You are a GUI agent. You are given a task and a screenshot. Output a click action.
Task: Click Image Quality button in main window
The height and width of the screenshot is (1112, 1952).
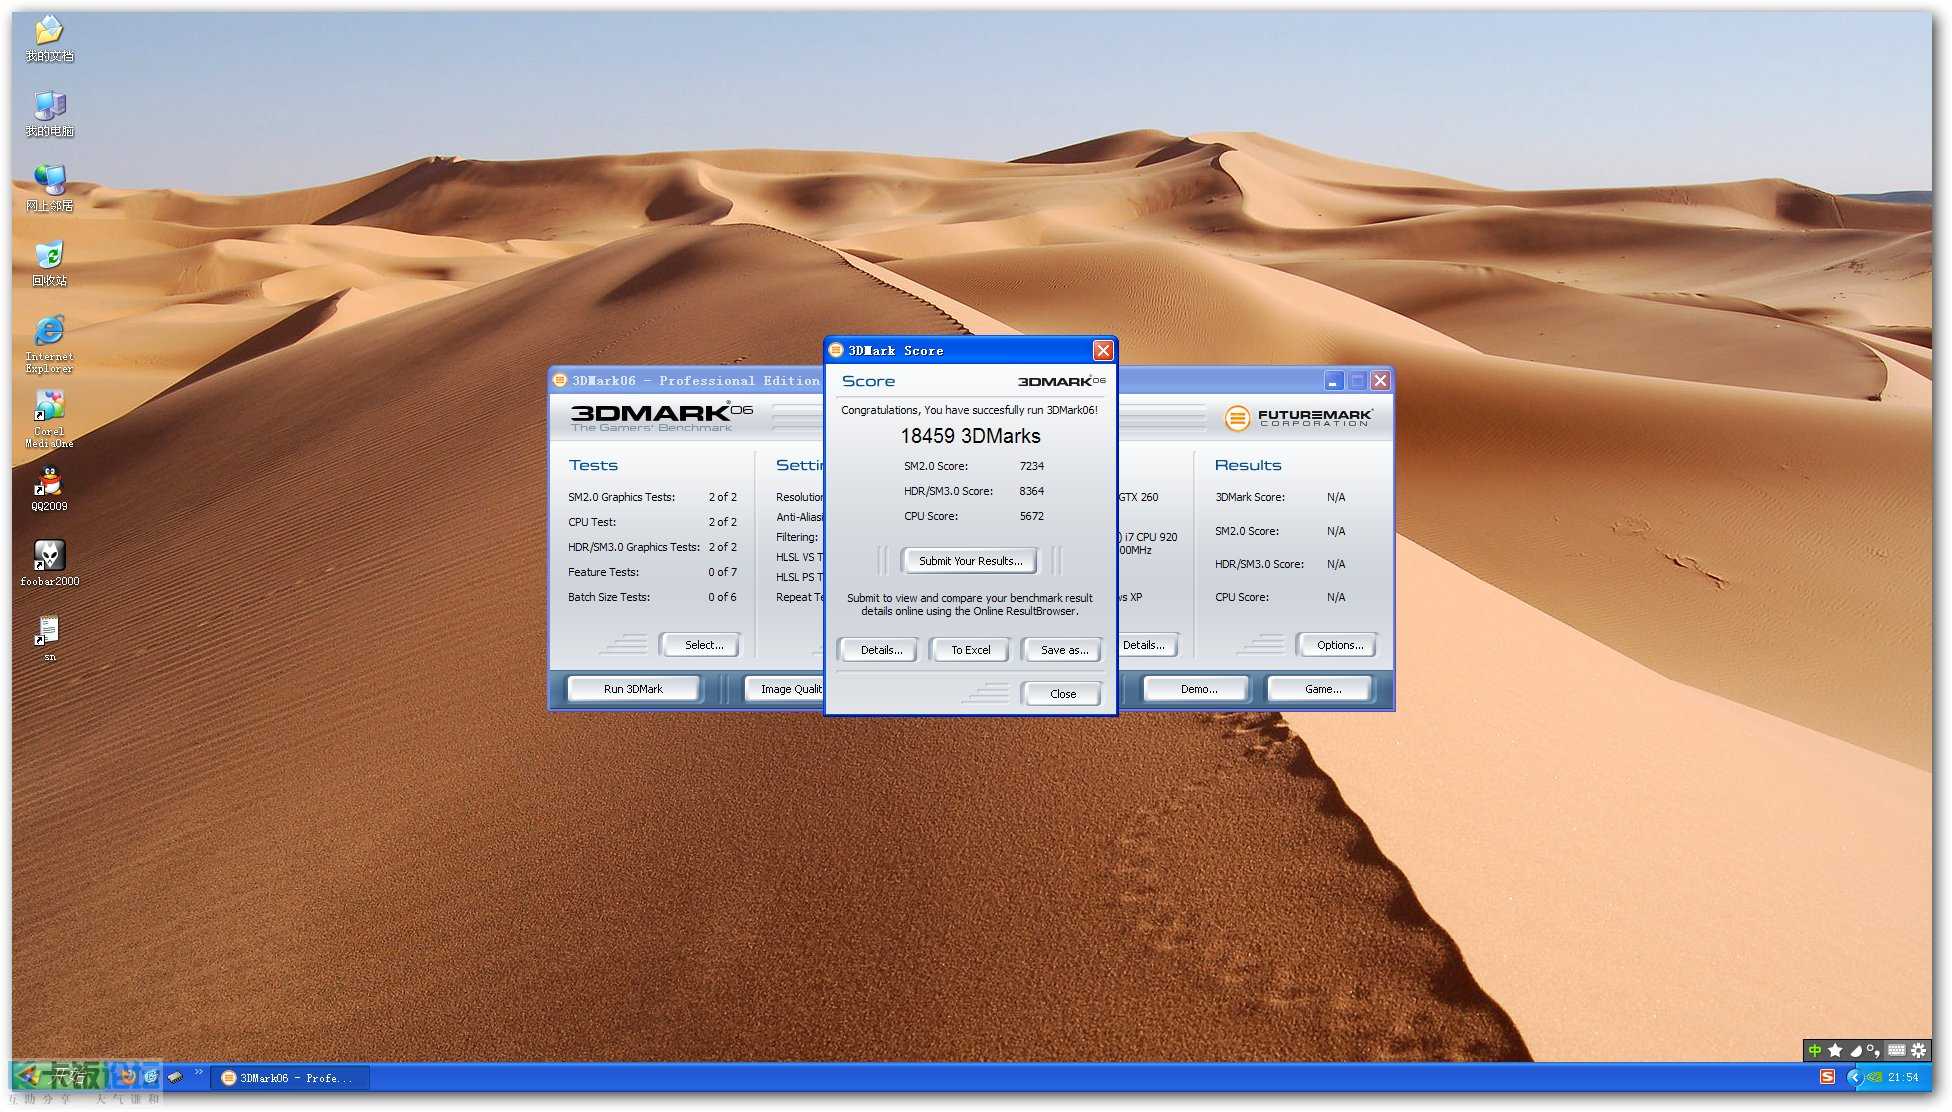[x=785, y=689]
